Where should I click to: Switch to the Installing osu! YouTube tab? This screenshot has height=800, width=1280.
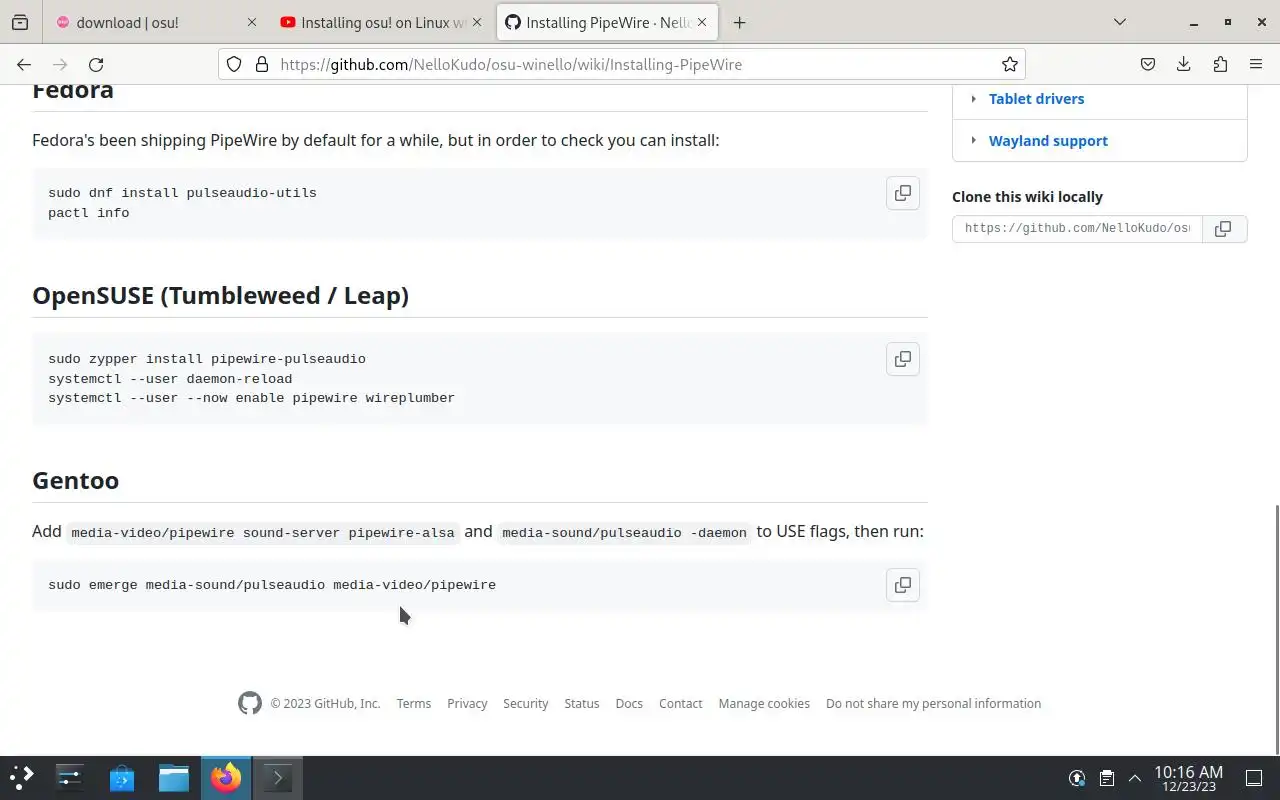[x=382, y=22]
